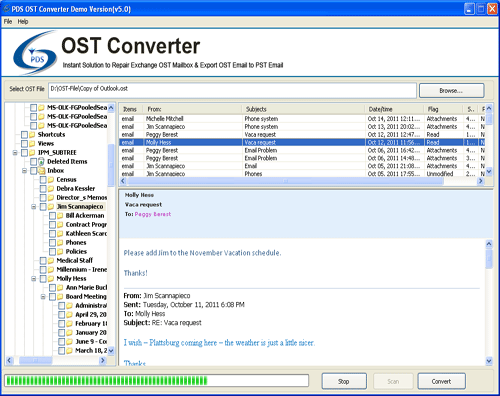Image resolution: width=500 pixels, height=396 pixels.
Task: Check the Shortcuts folder checkbox
Action: tap(24, 135)
